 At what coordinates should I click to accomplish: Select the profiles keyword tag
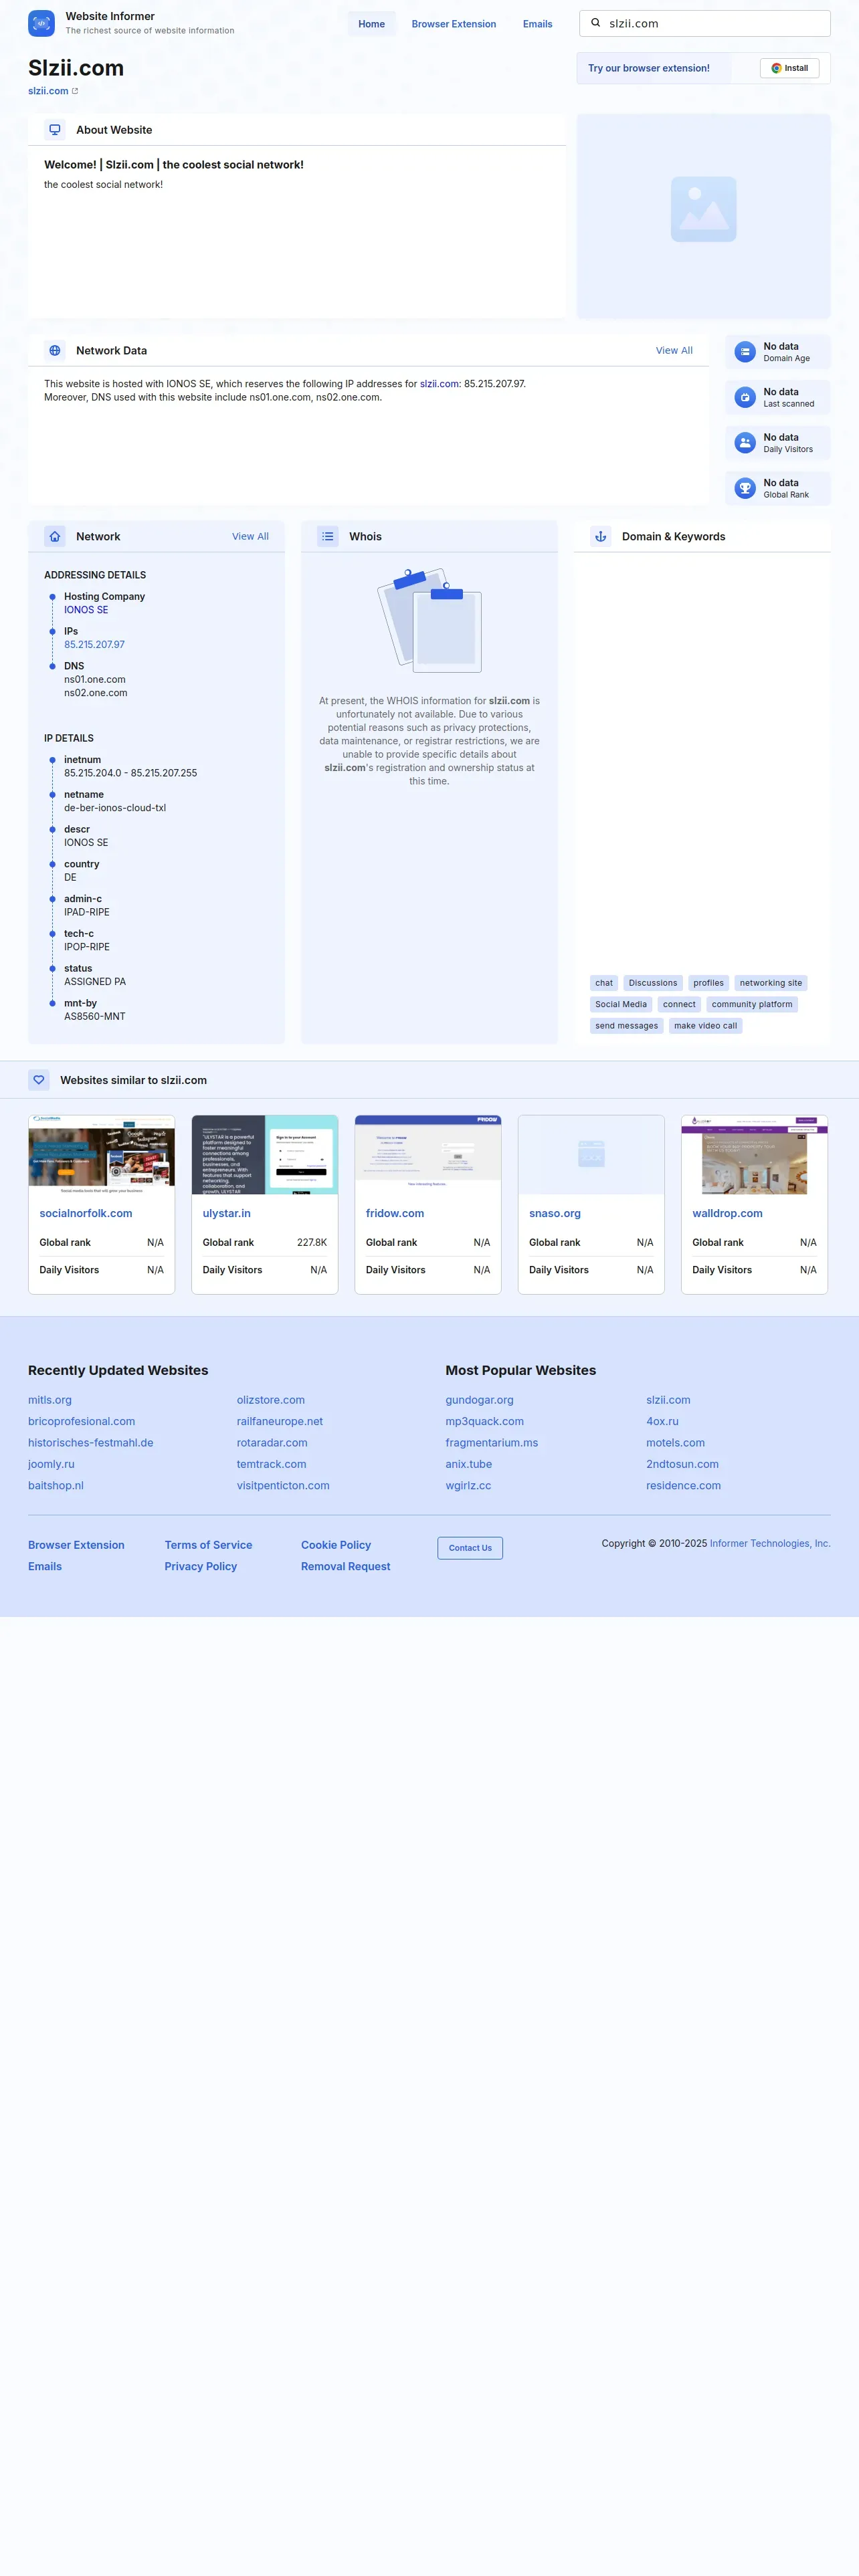click(x=709, y=983)
